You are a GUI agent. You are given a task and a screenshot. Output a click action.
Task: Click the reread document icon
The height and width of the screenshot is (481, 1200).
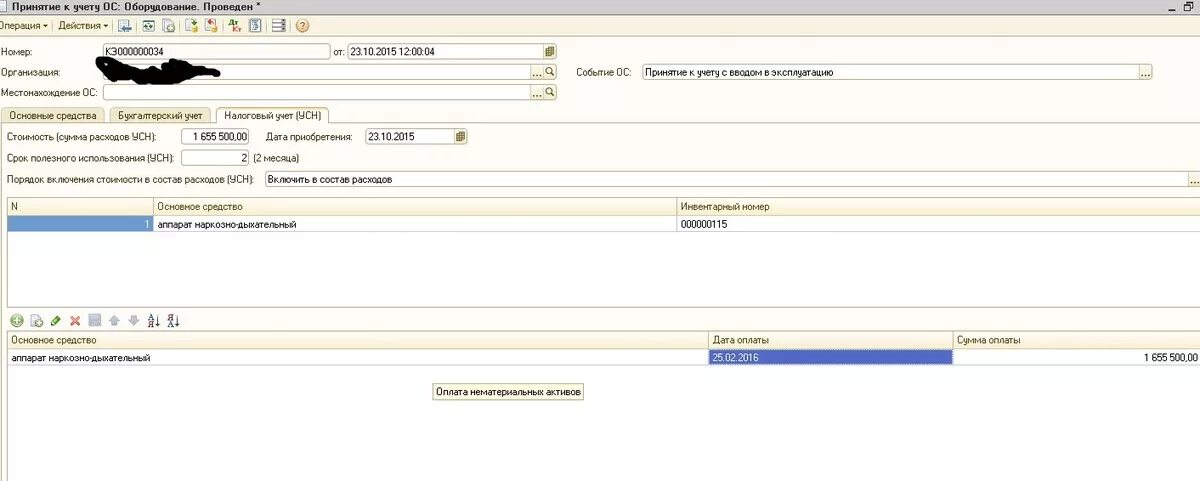point(147,25)
